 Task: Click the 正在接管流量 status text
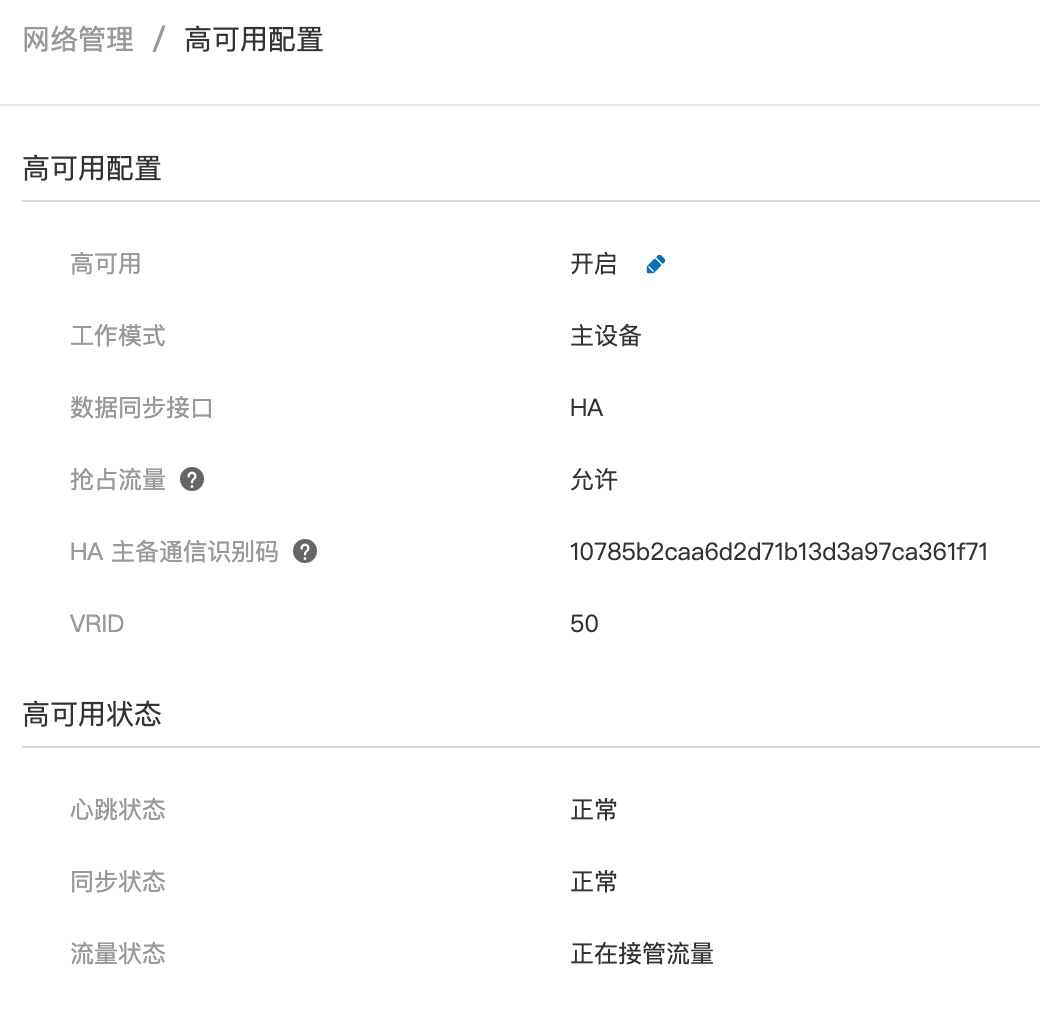tap(641, 954)
